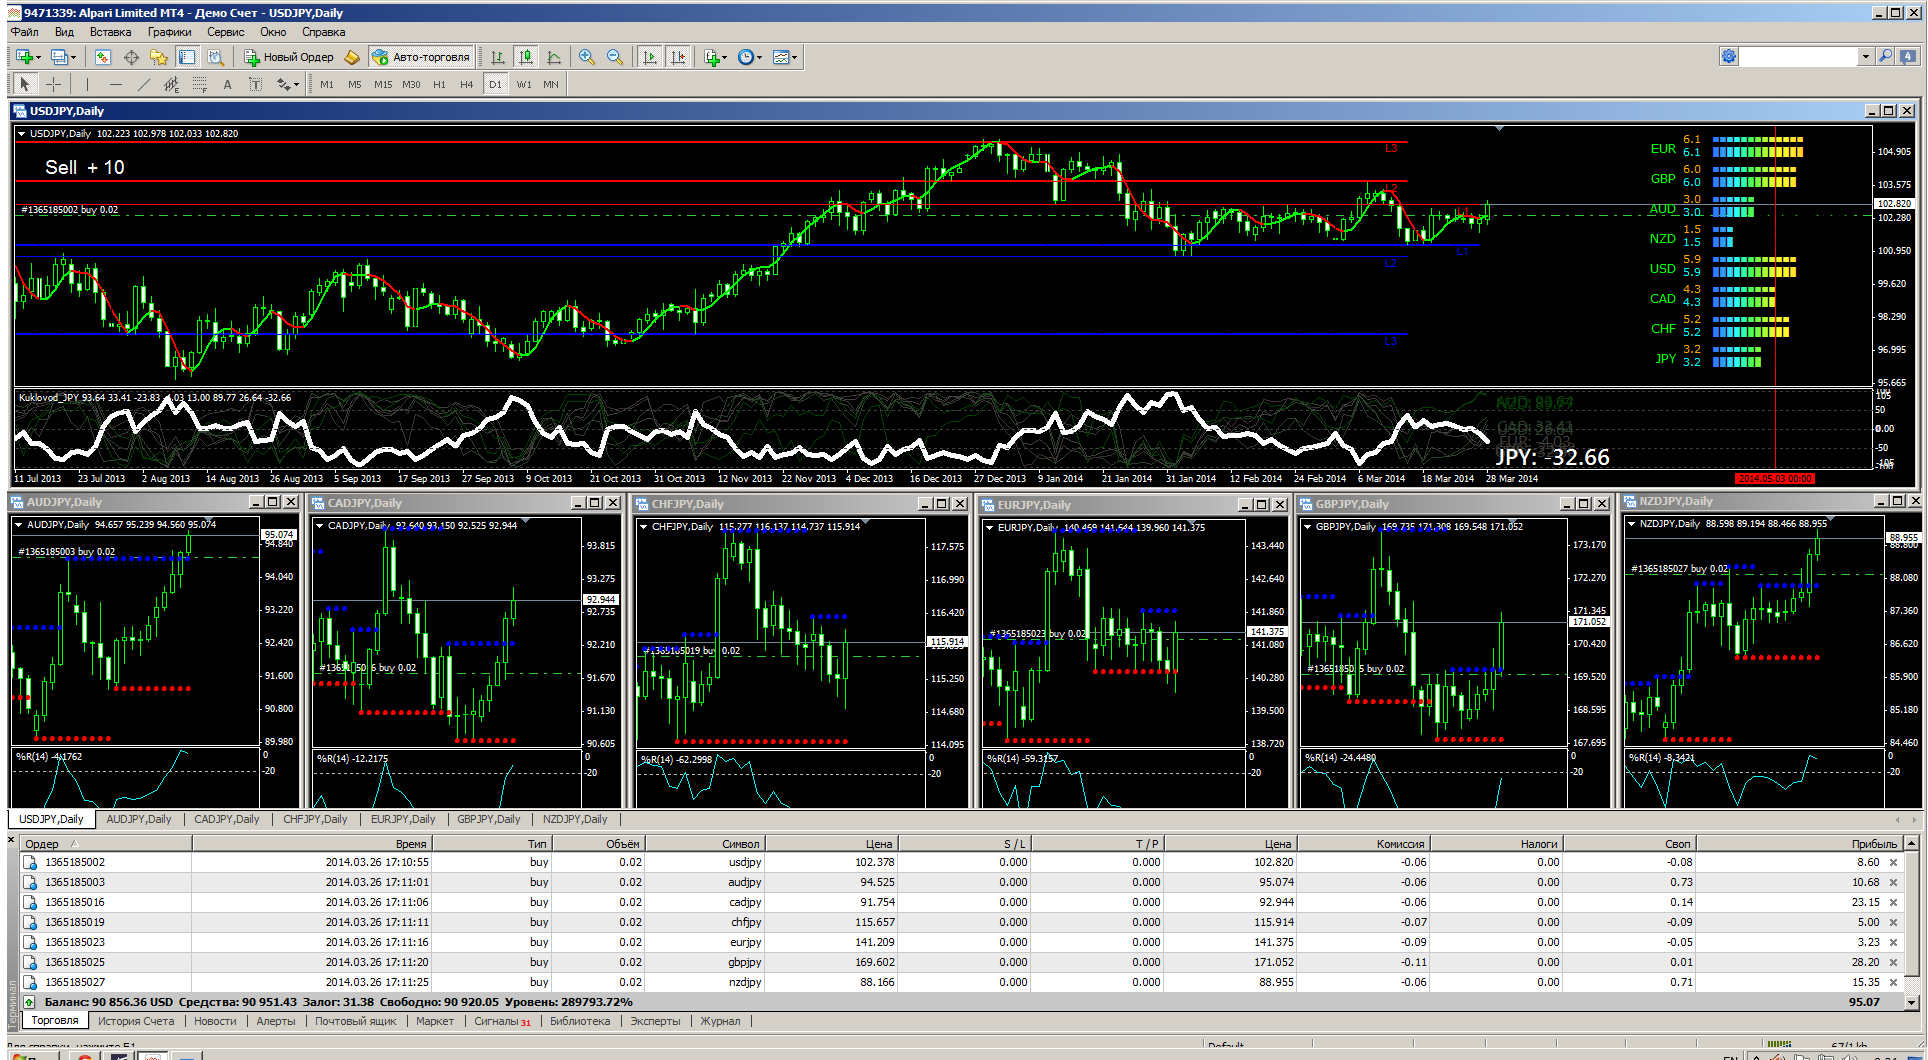Select the draw trendline tool
Viewport: 1928px width, 1060px height.
pyautogui.click(x=143, y=84)
